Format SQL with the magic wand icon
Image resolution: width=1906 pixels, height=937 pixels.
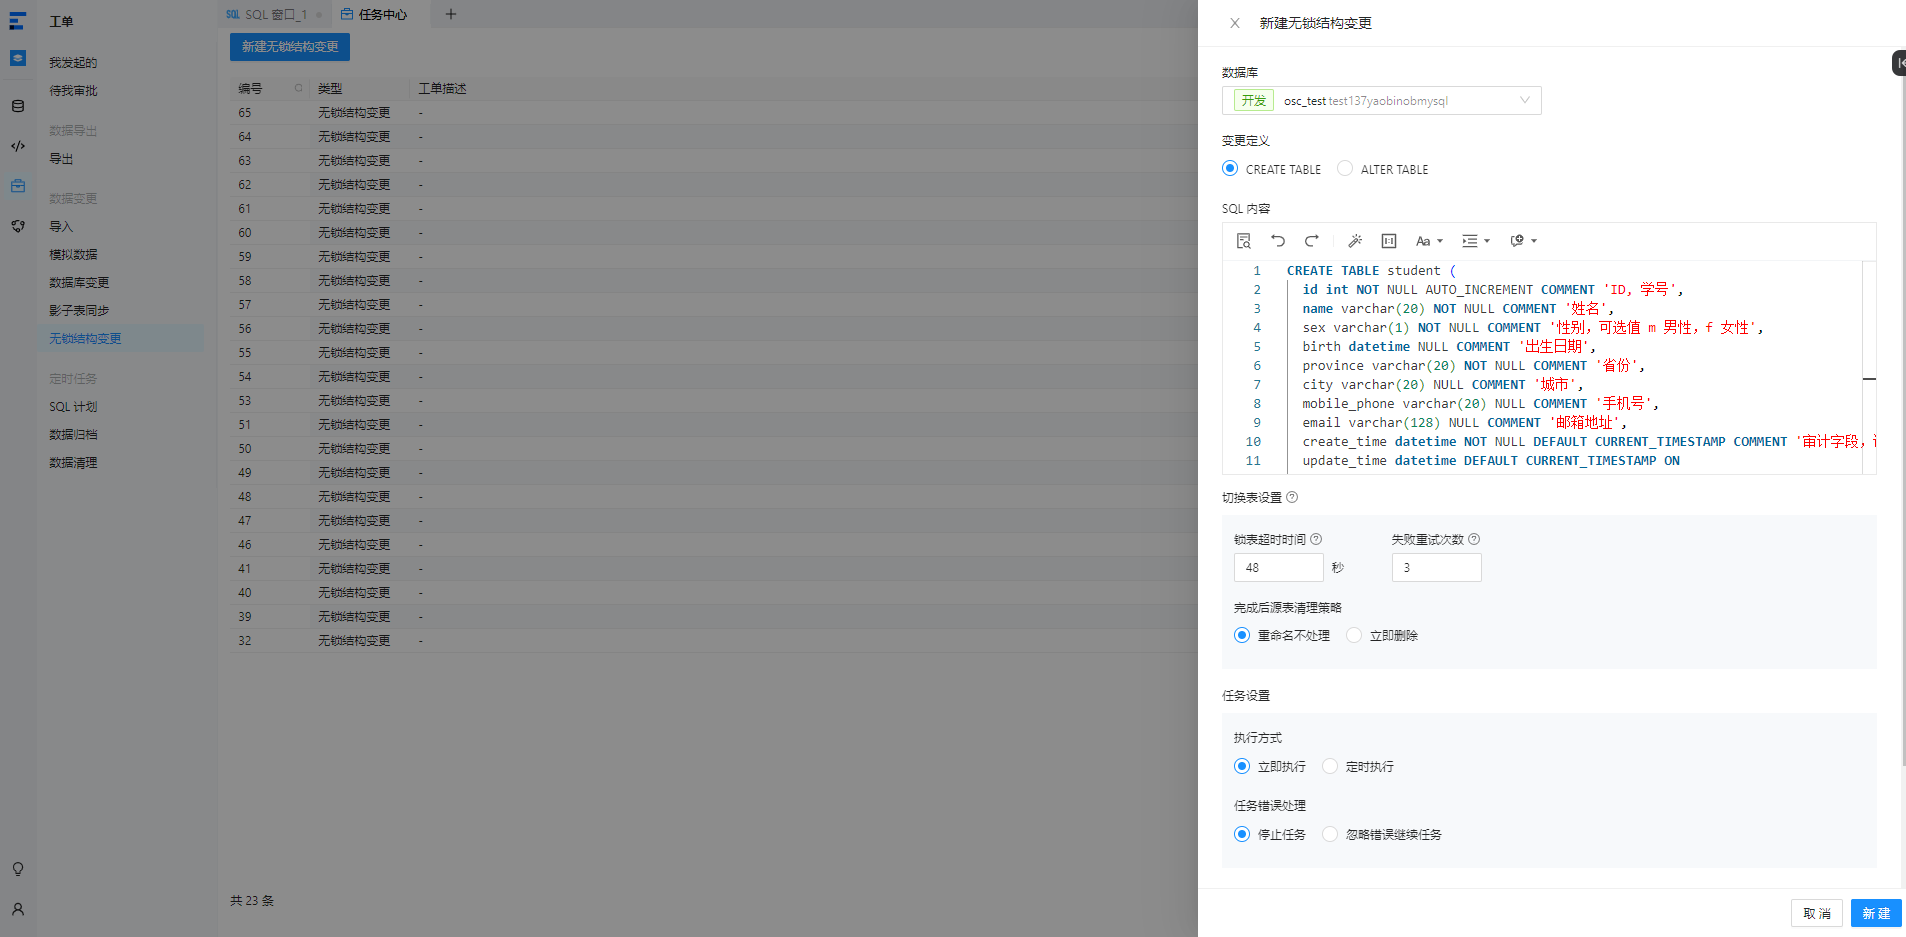[x=1355, y=241]
